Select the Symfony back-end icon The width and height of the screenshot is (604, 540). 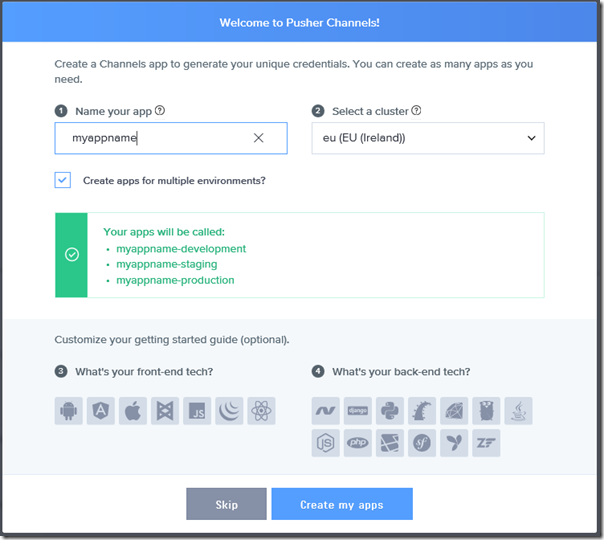[422, 443]
